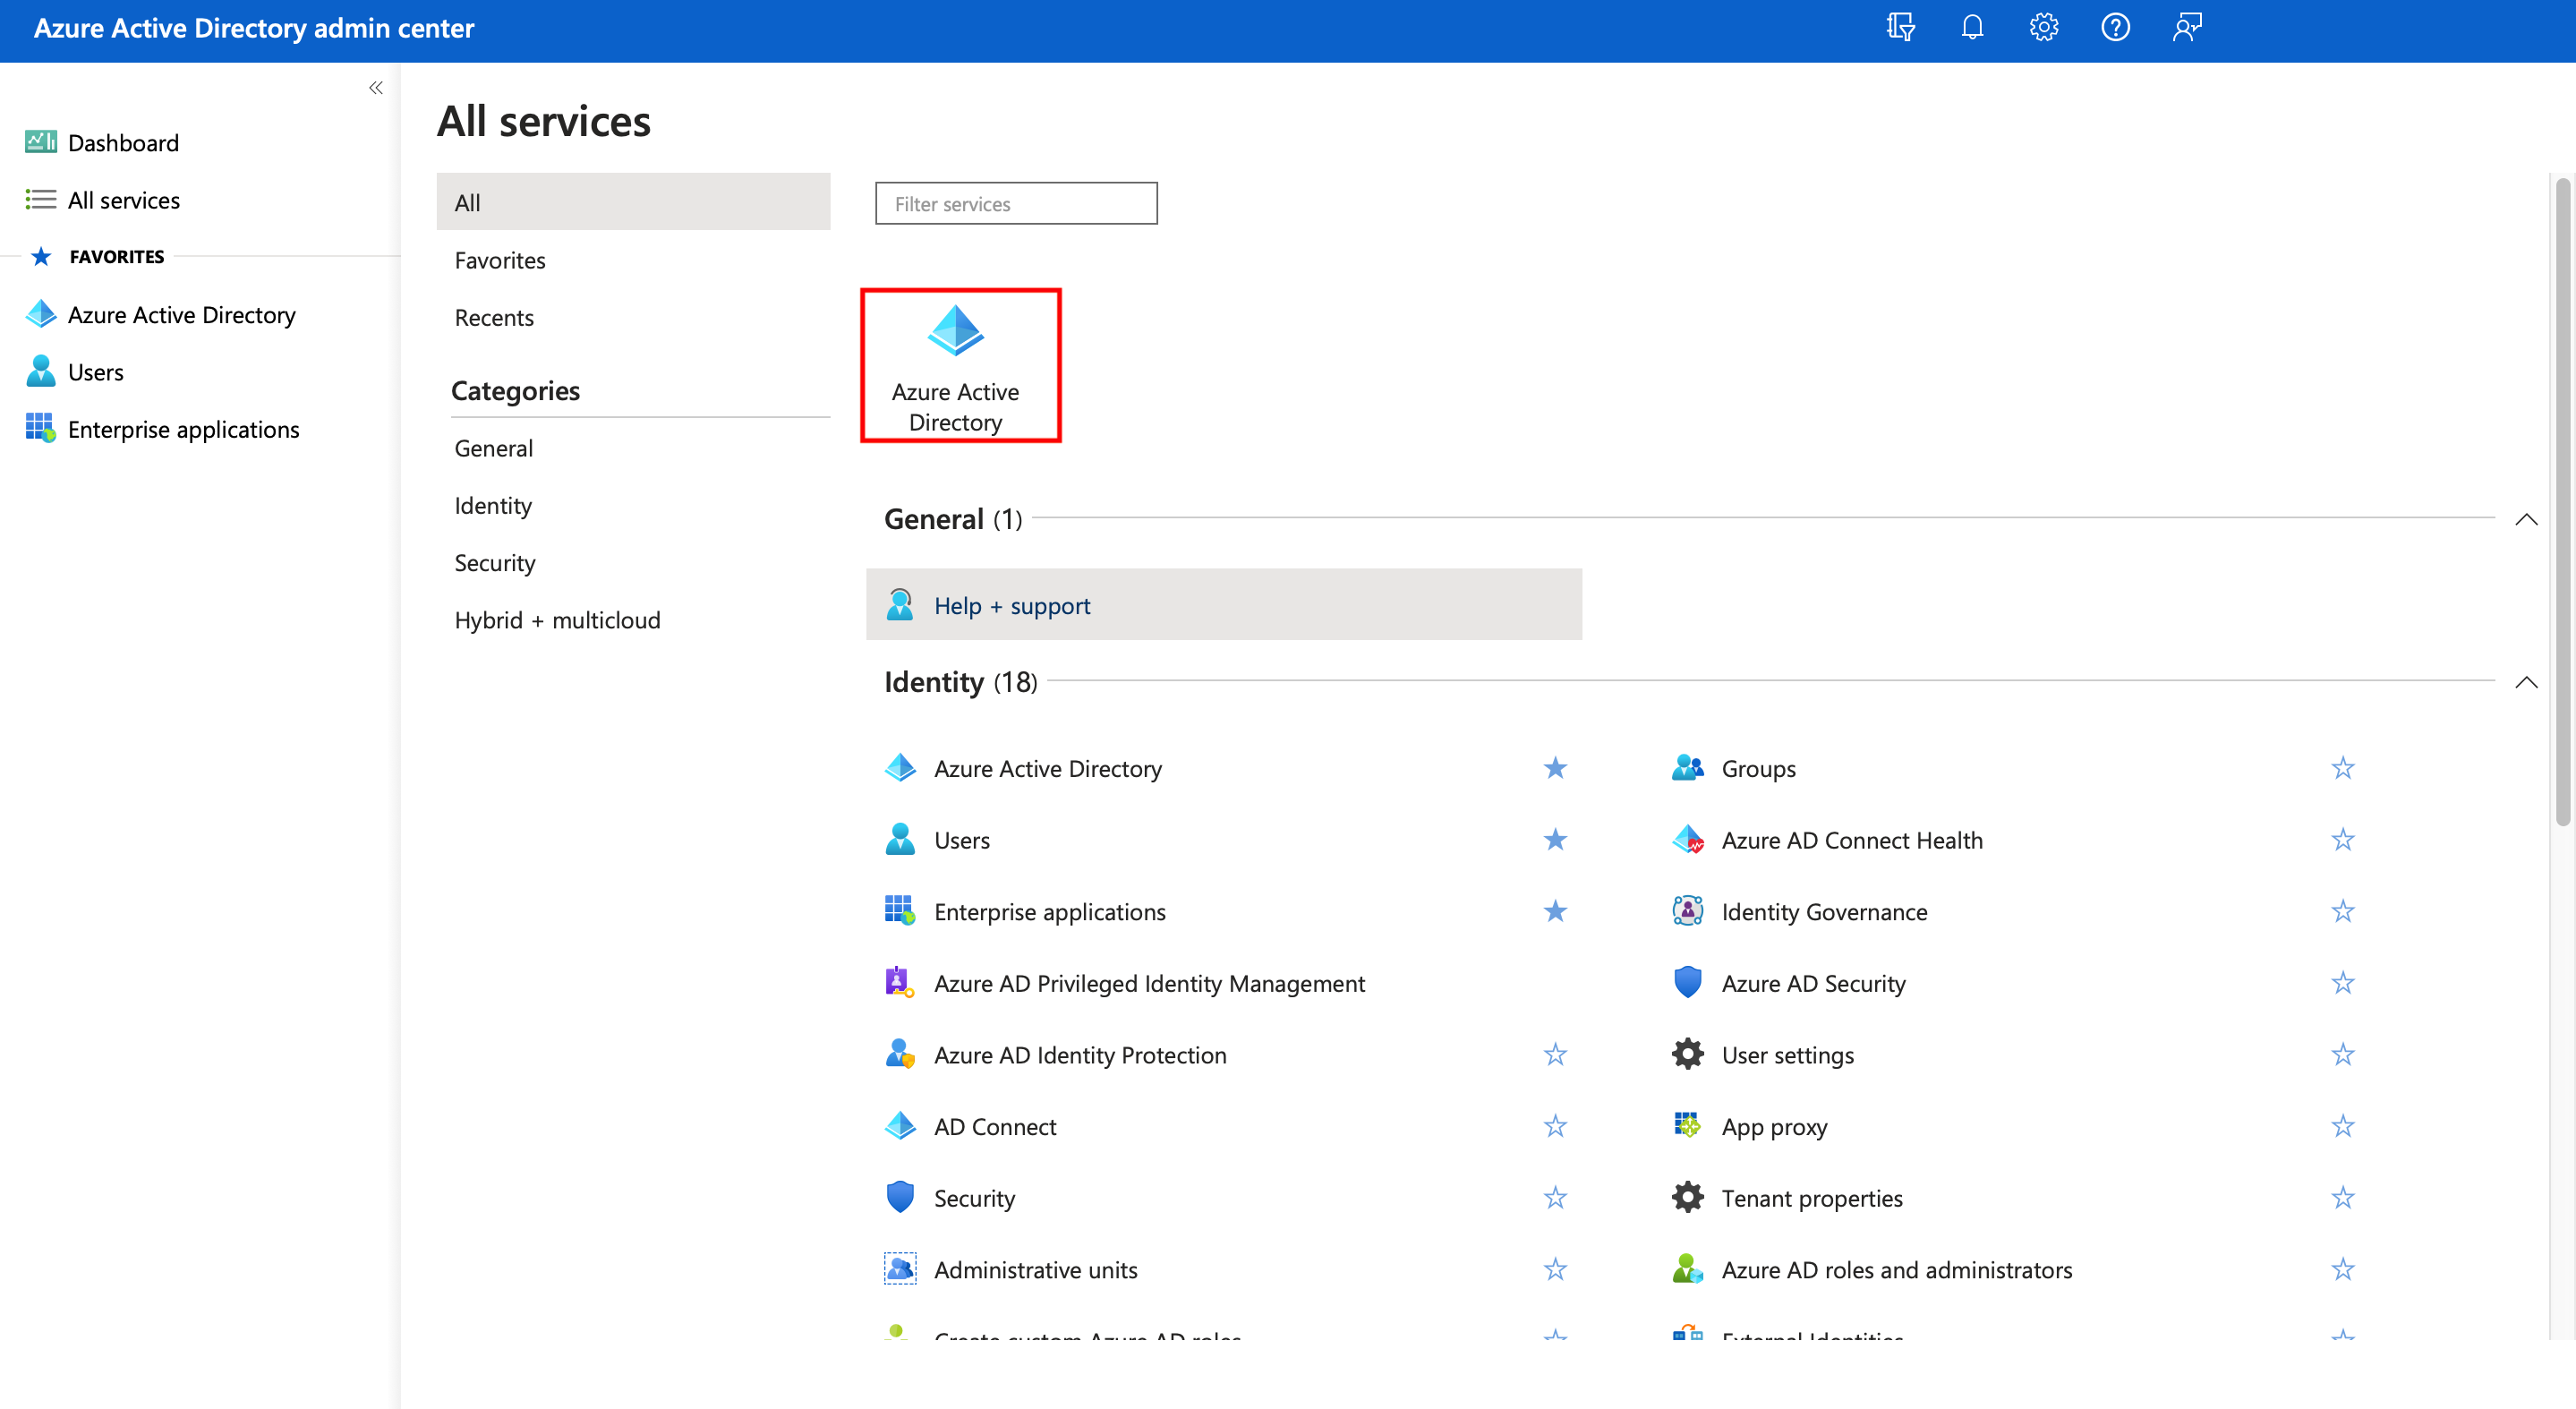
Task: Collapse the Identity section chevron
Action: pos(2526,682)
